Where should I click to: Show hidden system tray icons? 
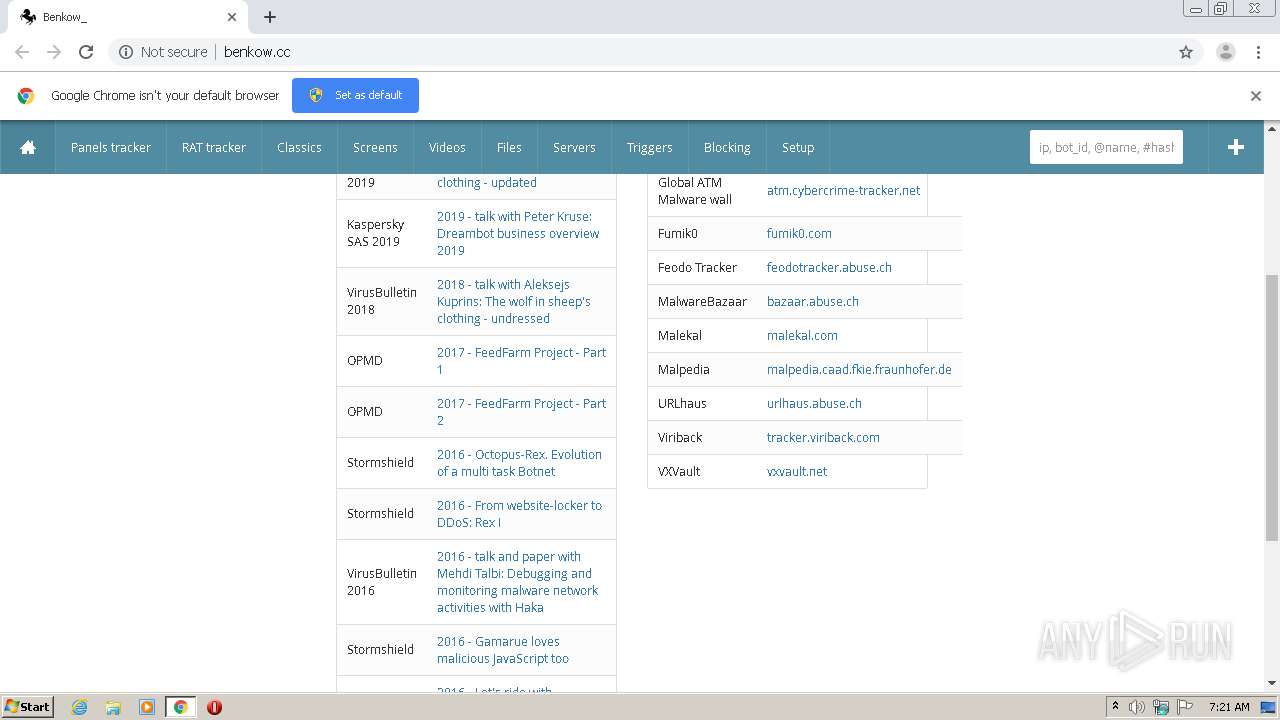pyautogui.click(x=1115, y=707)
